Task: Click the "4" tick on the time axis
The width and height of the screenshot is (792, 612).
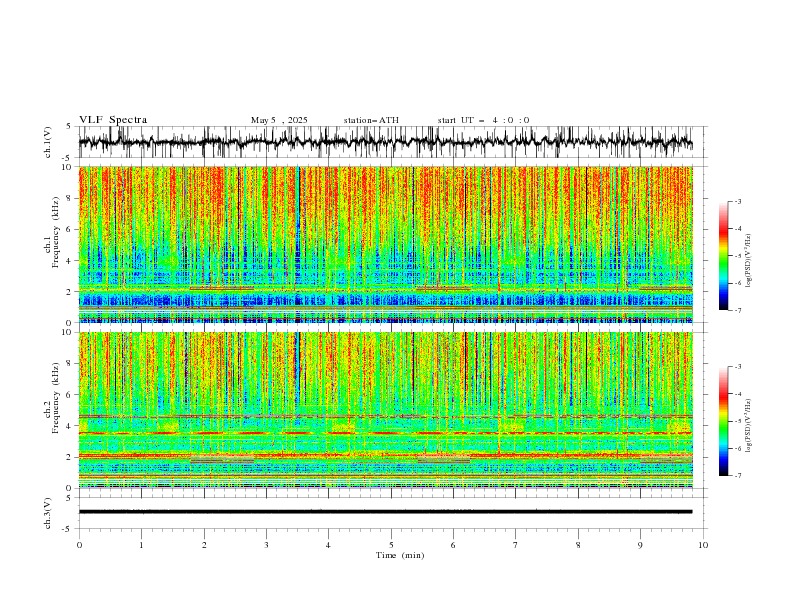Action: point(328,545)
